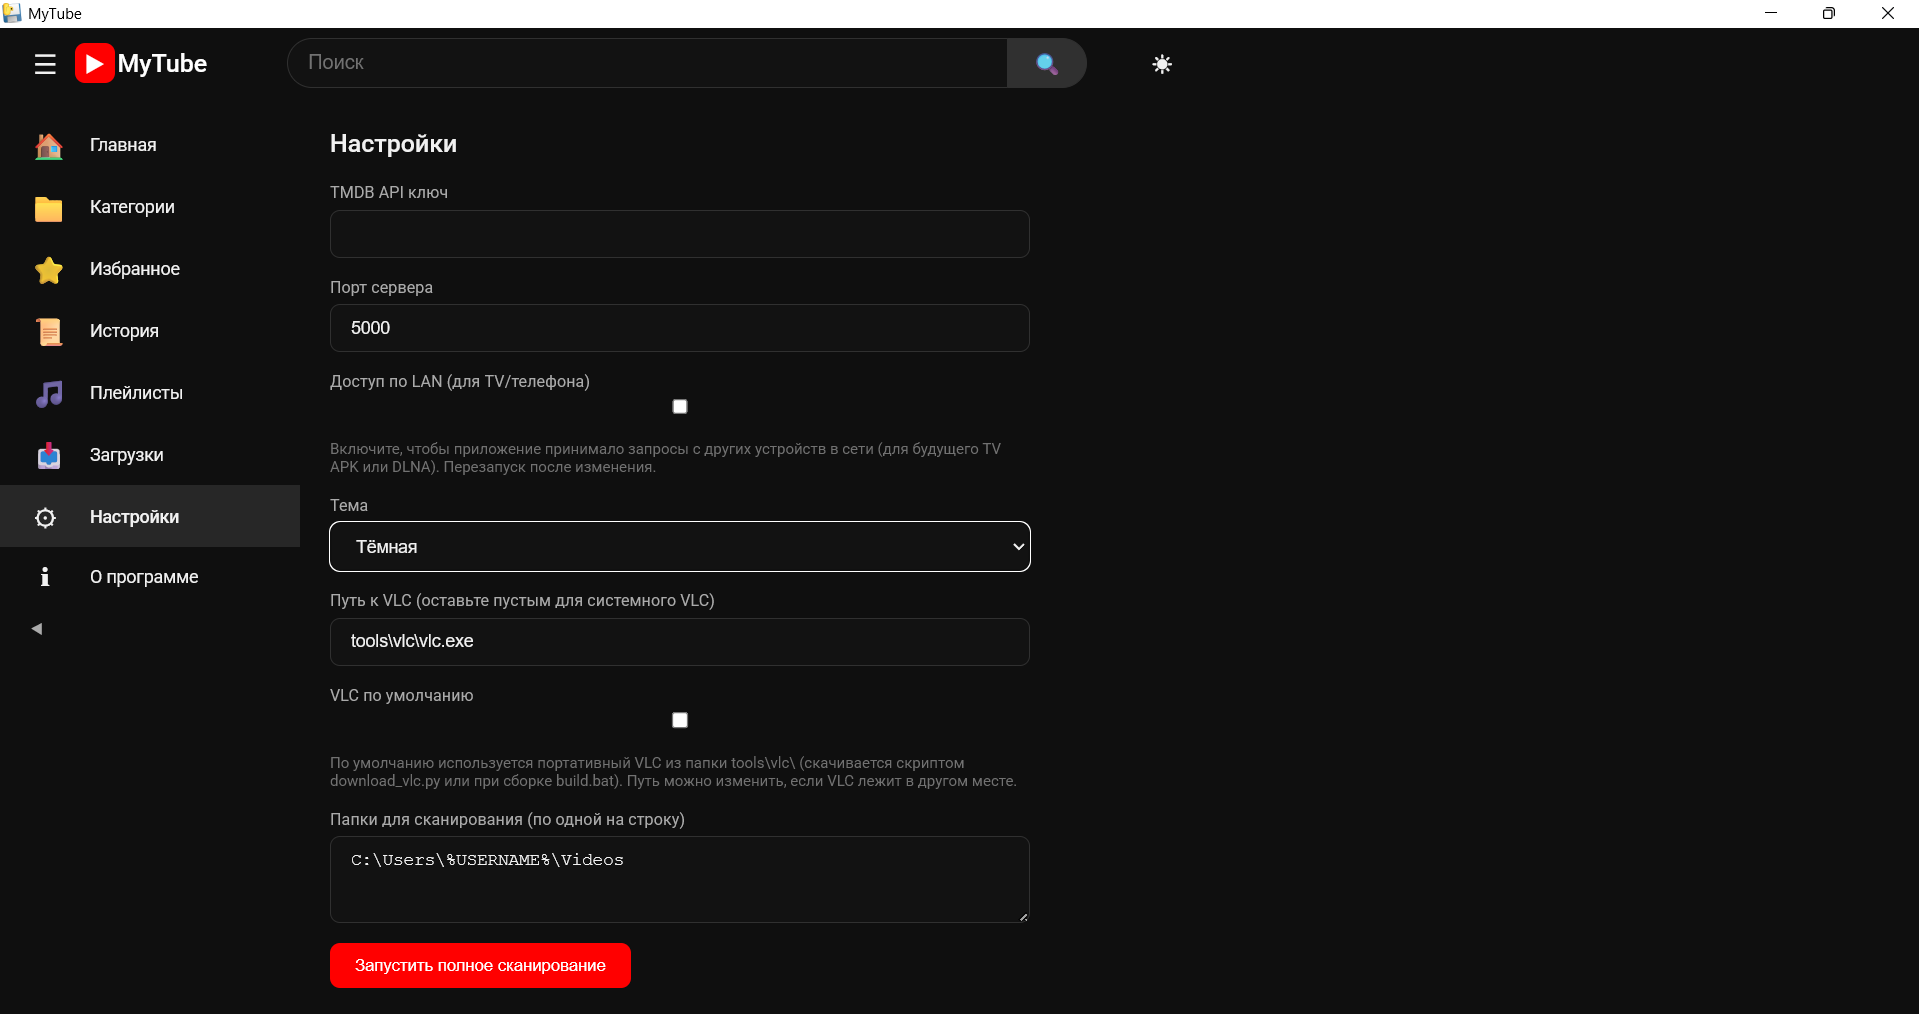1919x1014 pixels.
Task: Toggle the sun theme icon
Action: pyautogui.click(x=1162, y=64)
